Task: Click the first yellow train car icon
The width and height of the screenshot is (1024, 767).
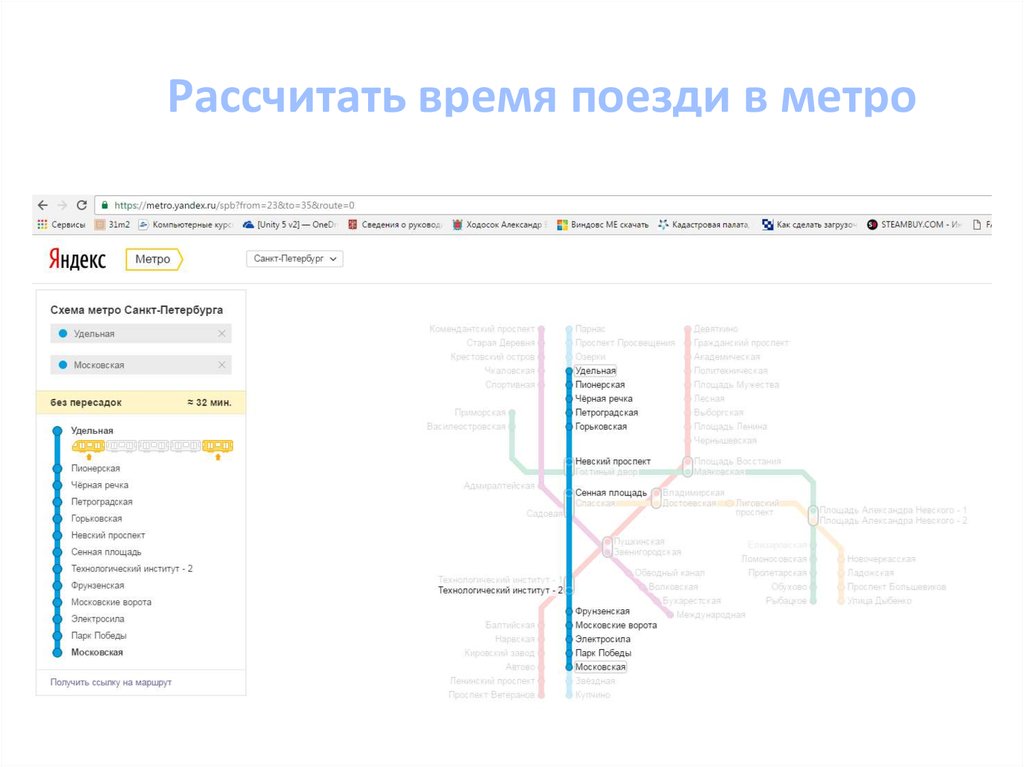Action: click(x=90, y=445)
